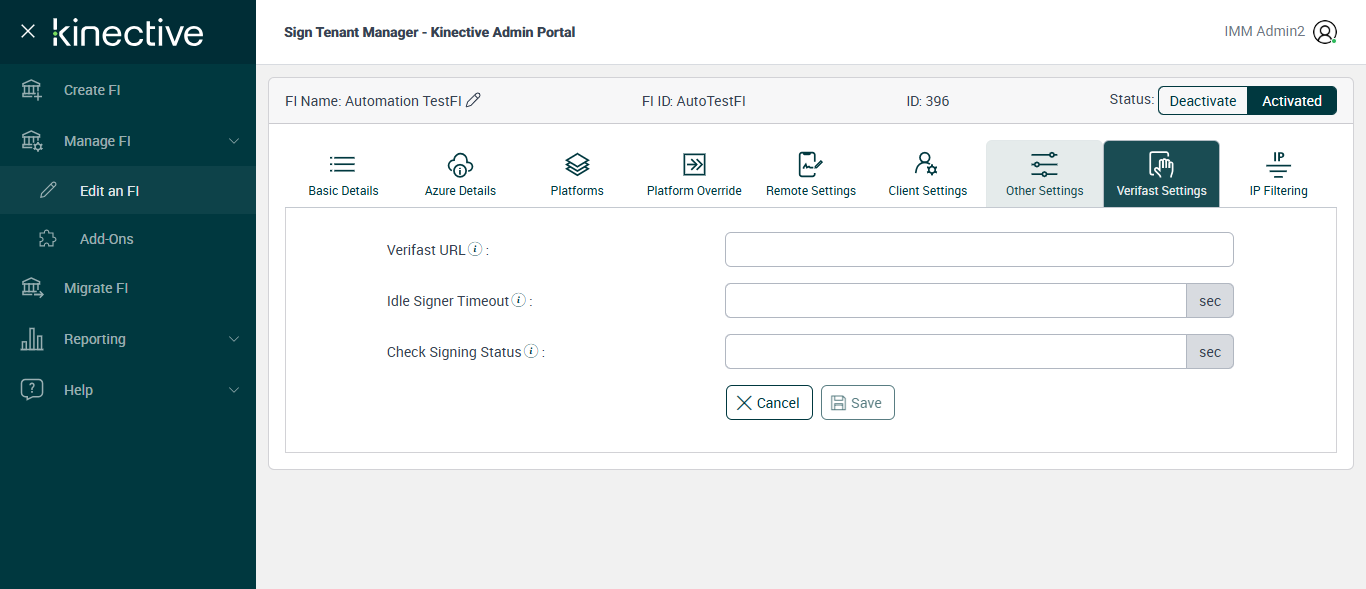Open the Azure Details cloud tab

point(460,174)
